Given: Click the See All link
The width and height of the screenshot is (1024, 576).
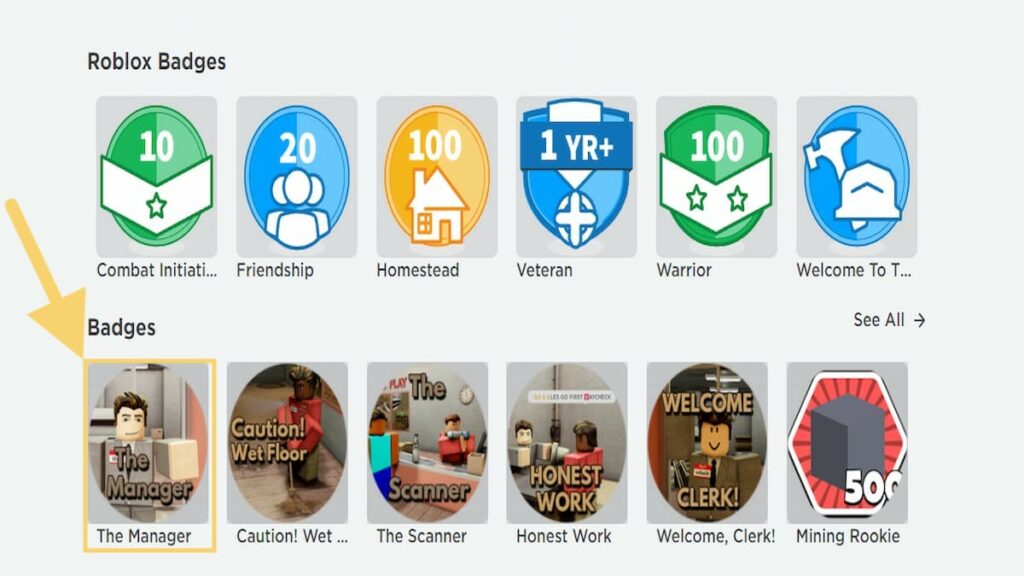Looking at the screenshot, I should 878,320.
